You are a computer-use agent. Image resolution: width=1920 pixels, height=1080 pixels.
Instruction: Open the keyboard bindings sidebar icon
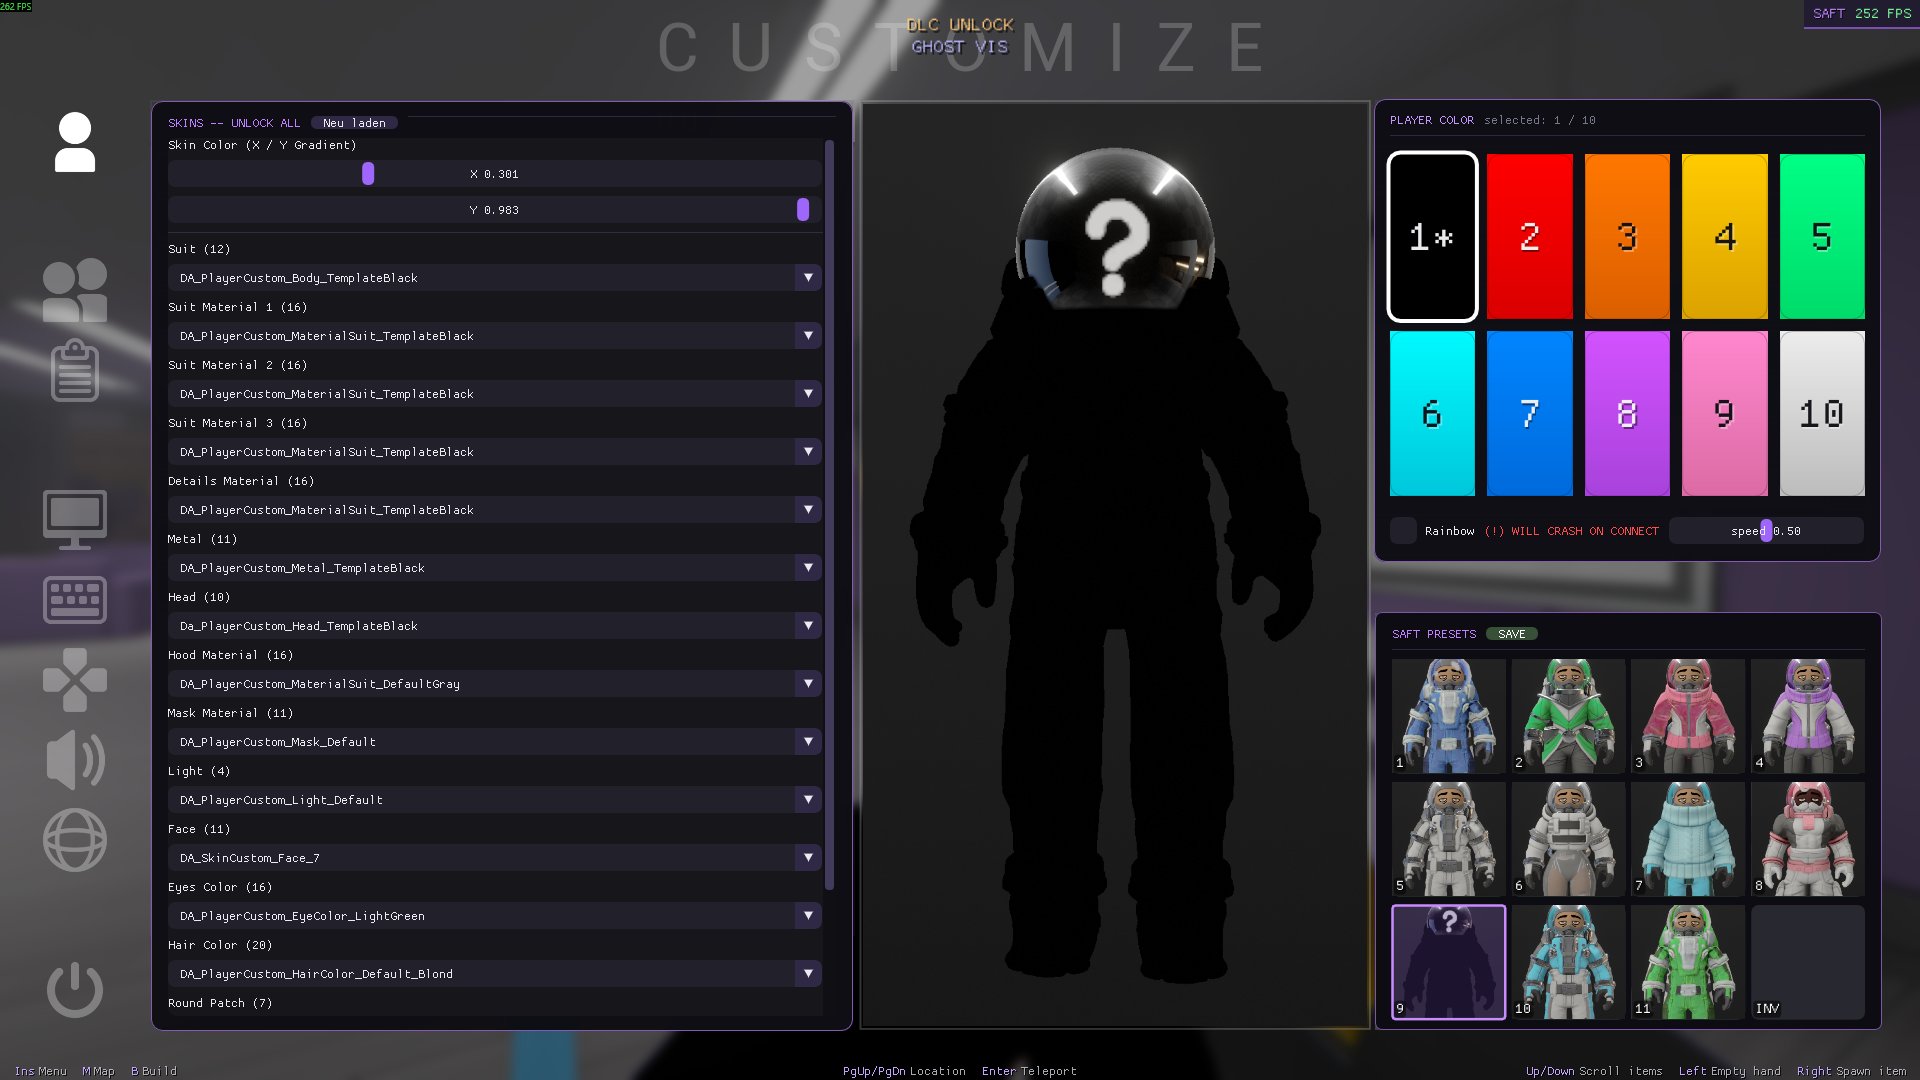point(75,600)
